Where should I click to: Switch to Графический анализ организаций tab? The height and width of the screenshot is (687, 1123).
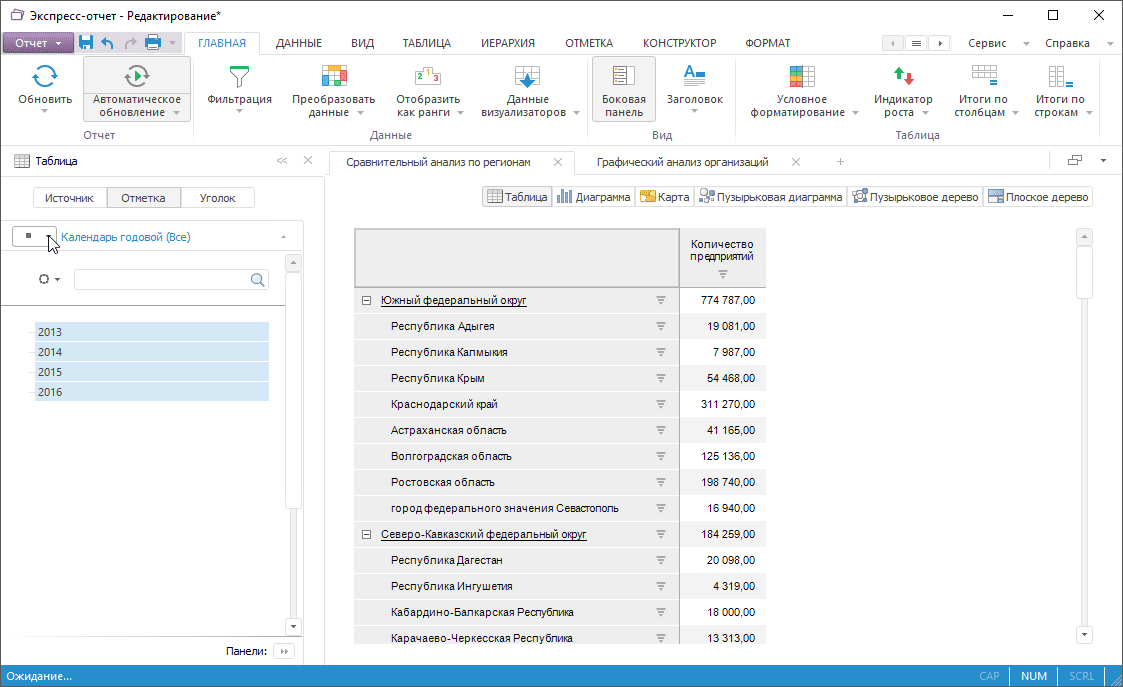681,162
